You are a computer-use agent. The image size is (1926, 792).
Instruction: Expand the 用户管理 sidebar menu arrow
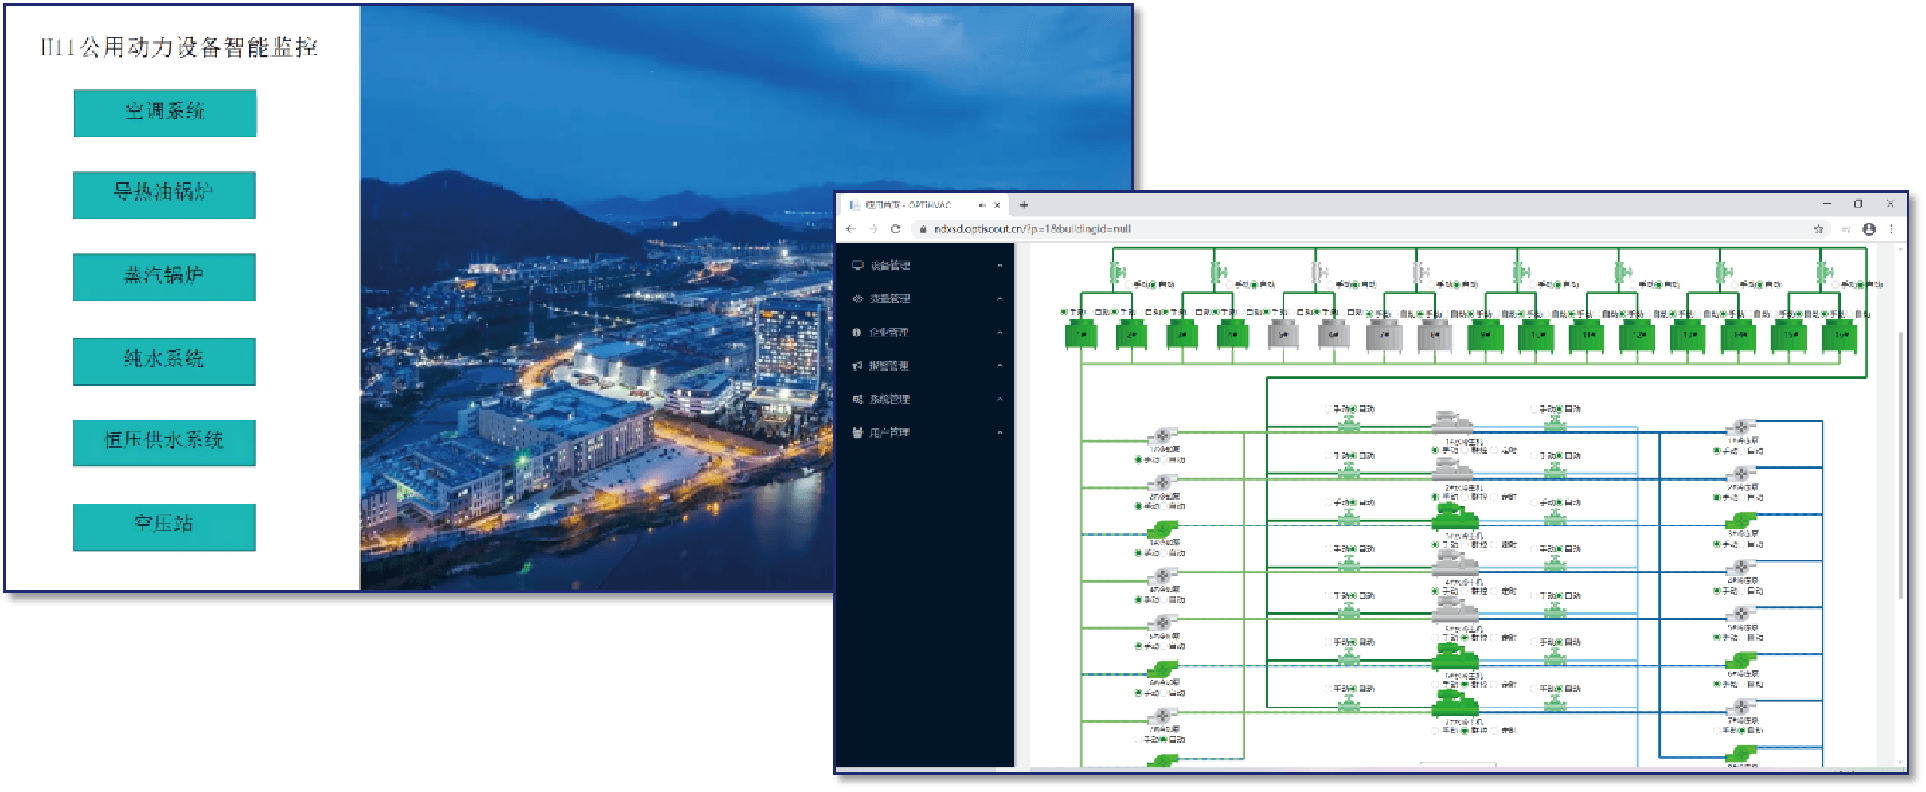point(999,433)
